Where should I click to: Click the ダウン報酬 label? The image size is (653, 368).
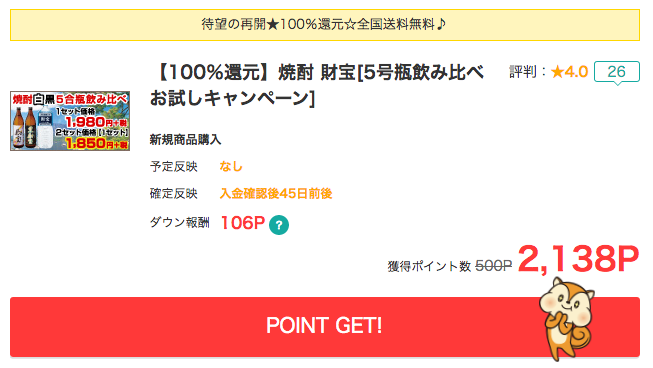pyautogui.click(x=179, y=222)
